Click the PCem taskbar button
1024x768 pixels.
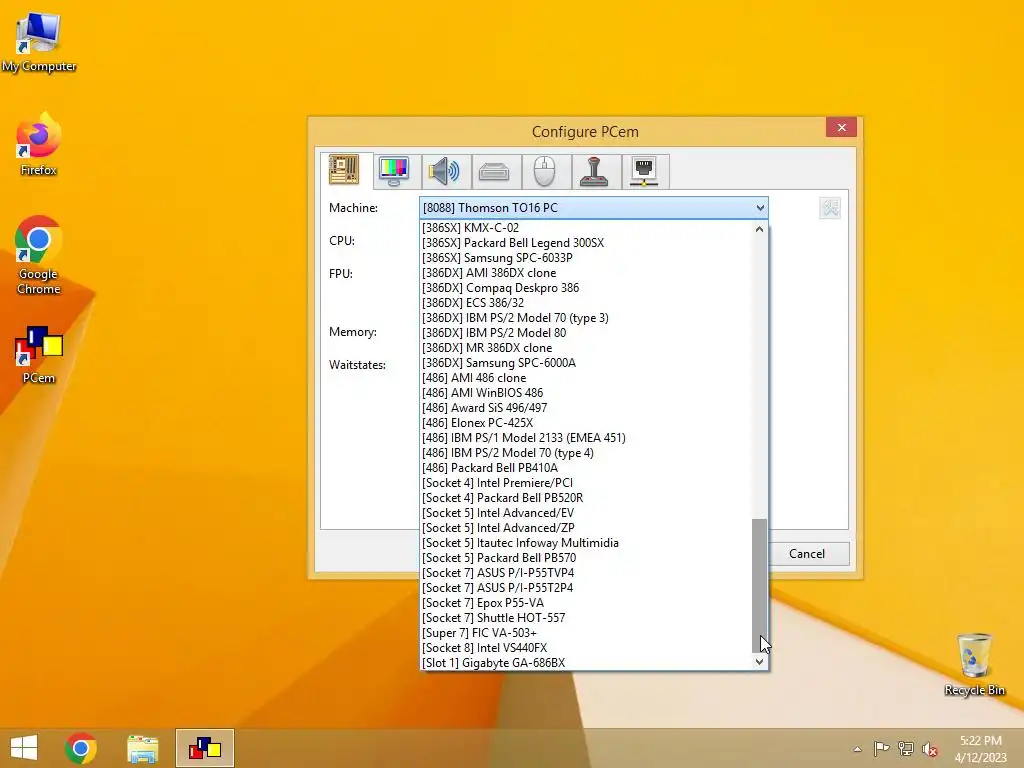(205, 748)
